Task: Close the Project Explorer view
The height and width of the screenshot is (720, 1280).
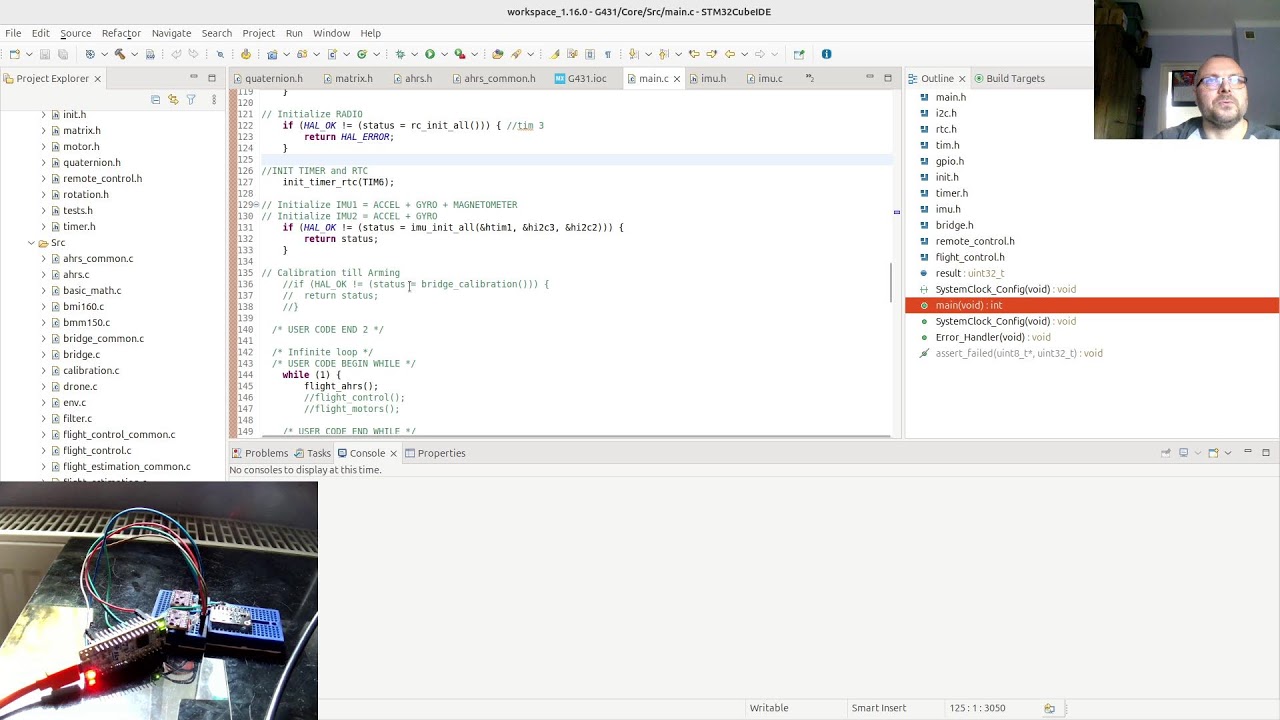Action: pyautogui.click(x=97, y=78)
